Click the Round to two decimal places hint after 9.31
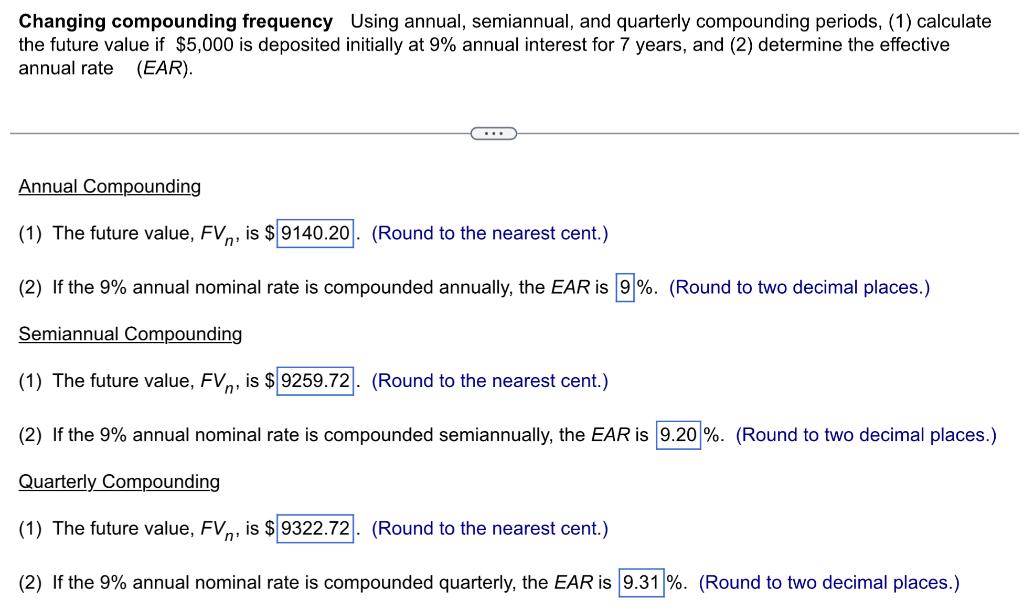This screenshot has height=611, width=1024. pyautogui.click(x=828, y=582)
